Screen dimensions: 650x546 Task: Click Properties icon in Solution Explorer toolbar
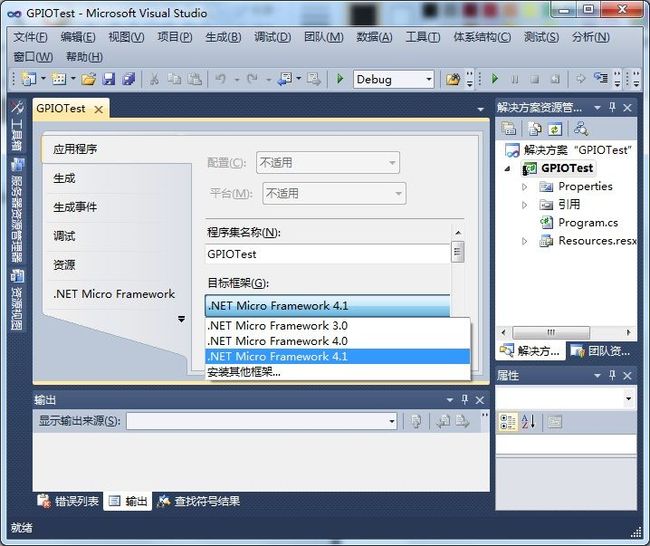coord(509,129)
